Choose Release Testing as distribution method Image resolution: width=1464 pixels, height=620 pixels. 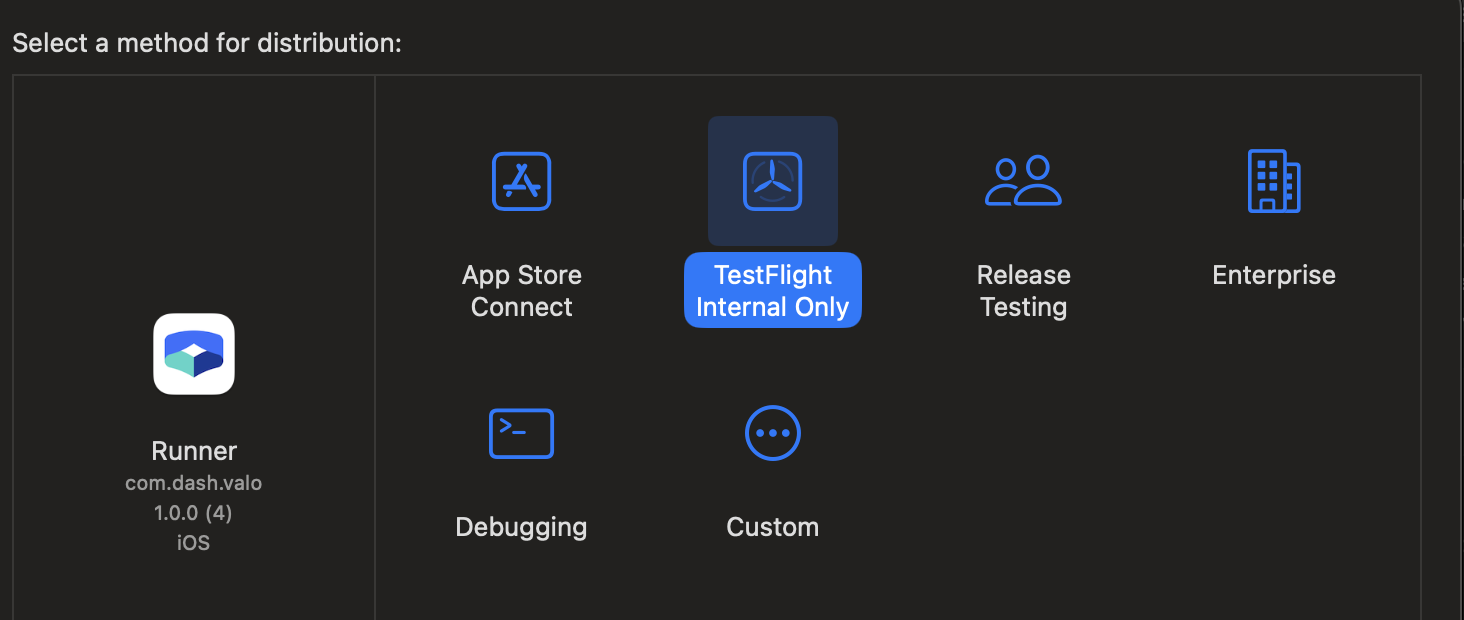[x=1023, y=290]
